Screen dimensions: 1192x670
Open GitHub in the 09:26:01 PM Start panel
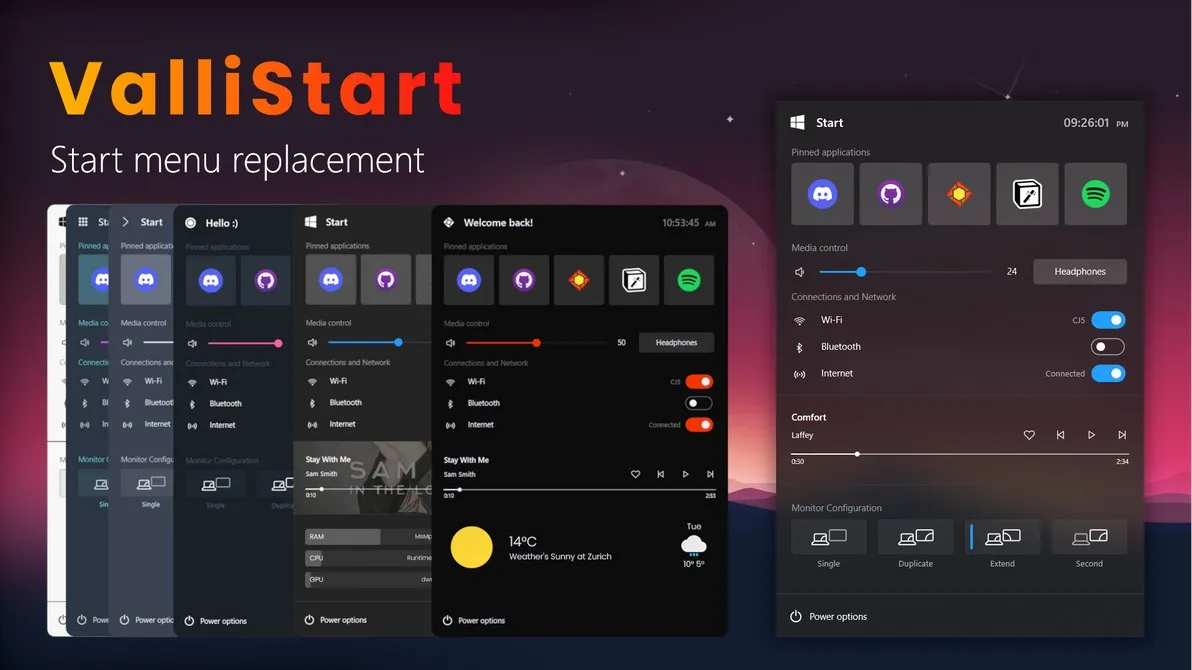tap(890, 194)
